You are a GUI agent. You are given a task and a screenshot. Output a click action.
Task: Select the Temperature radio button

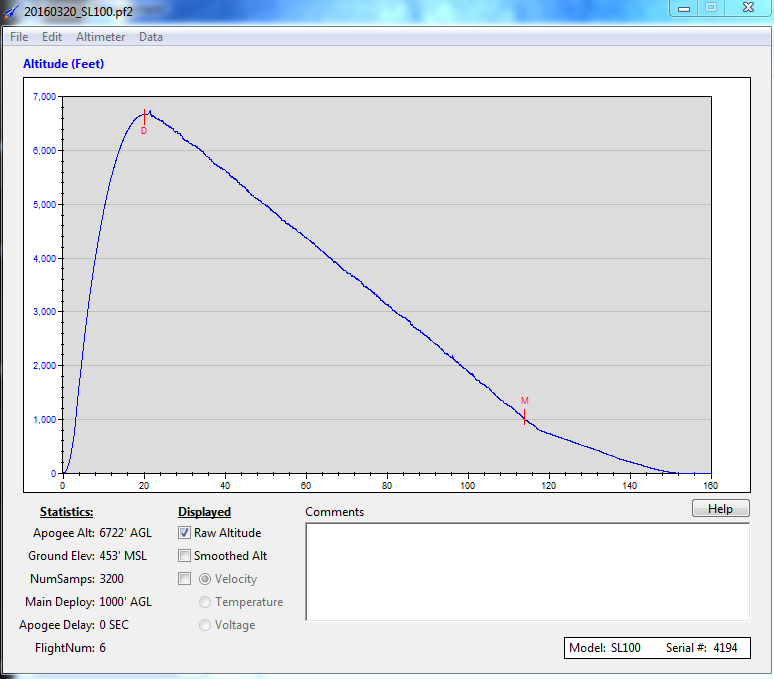(x=205, y=602)
